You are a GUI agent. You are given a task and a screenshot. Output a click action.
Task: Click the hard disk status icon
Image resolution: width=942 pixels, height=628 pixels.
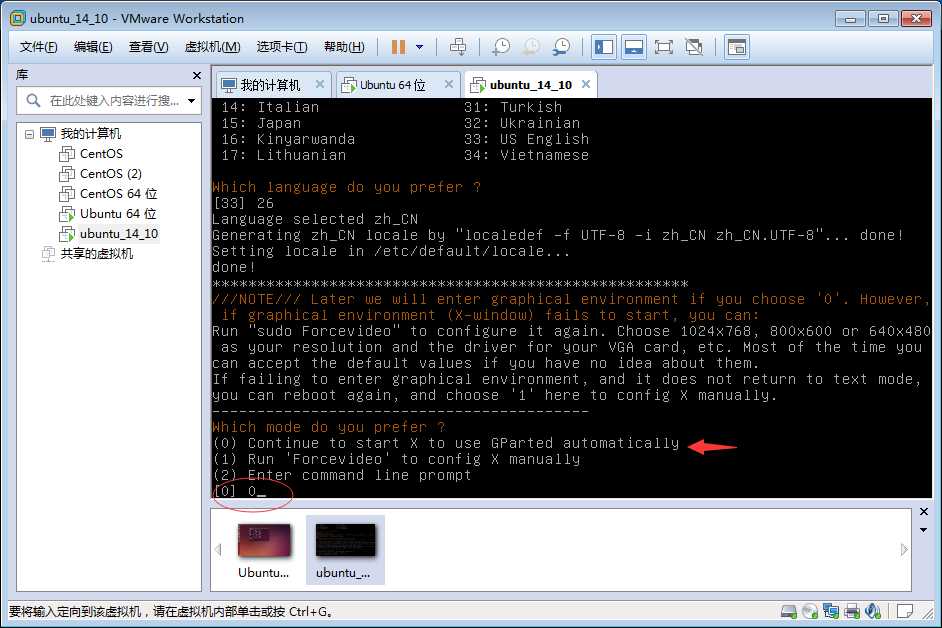(789, 611)
